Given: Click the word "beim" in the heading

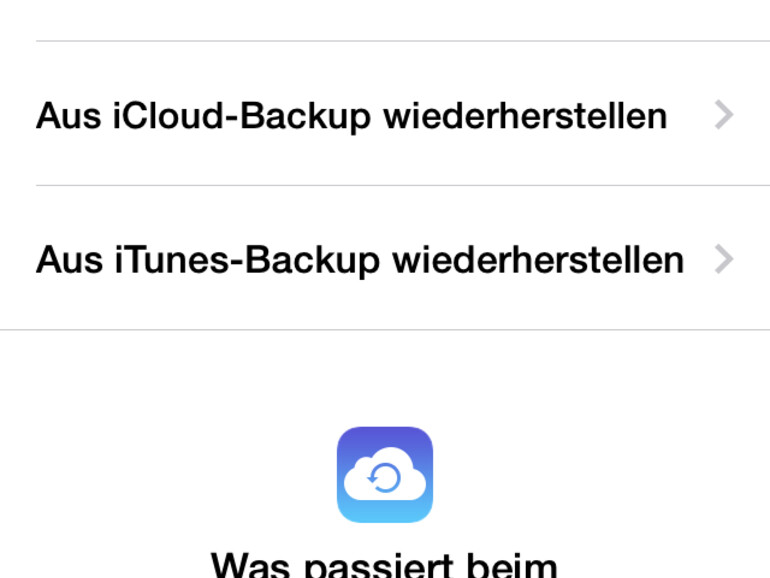Looking at the screenshot, I should click(x=510, y=566).
